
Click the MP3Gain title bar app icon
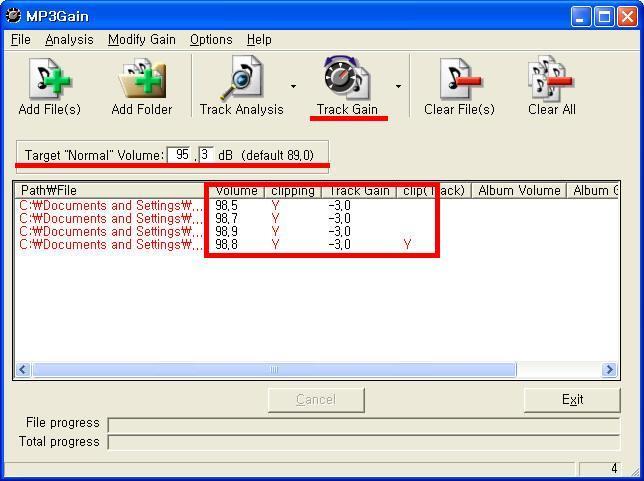[13, 16]
